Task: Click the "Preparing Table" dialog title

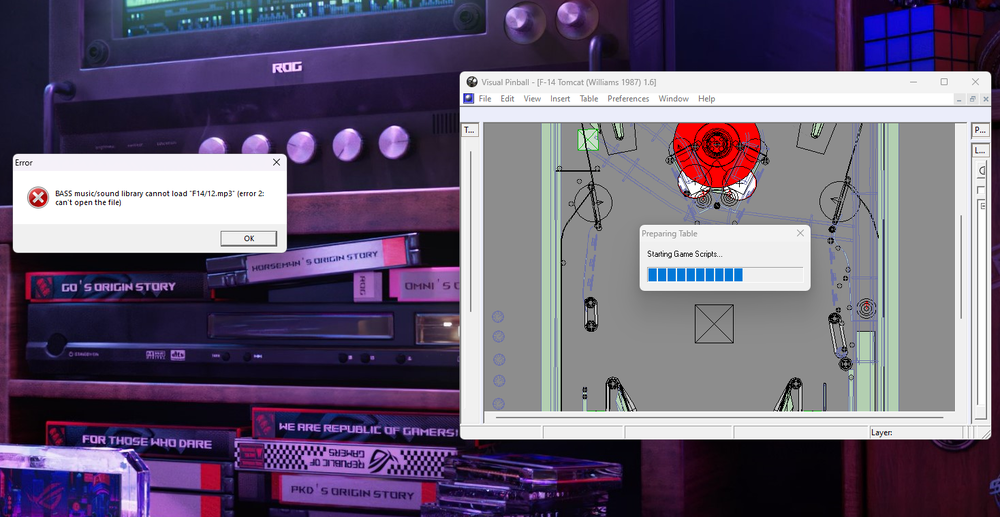Action: (x=670, y=233)
